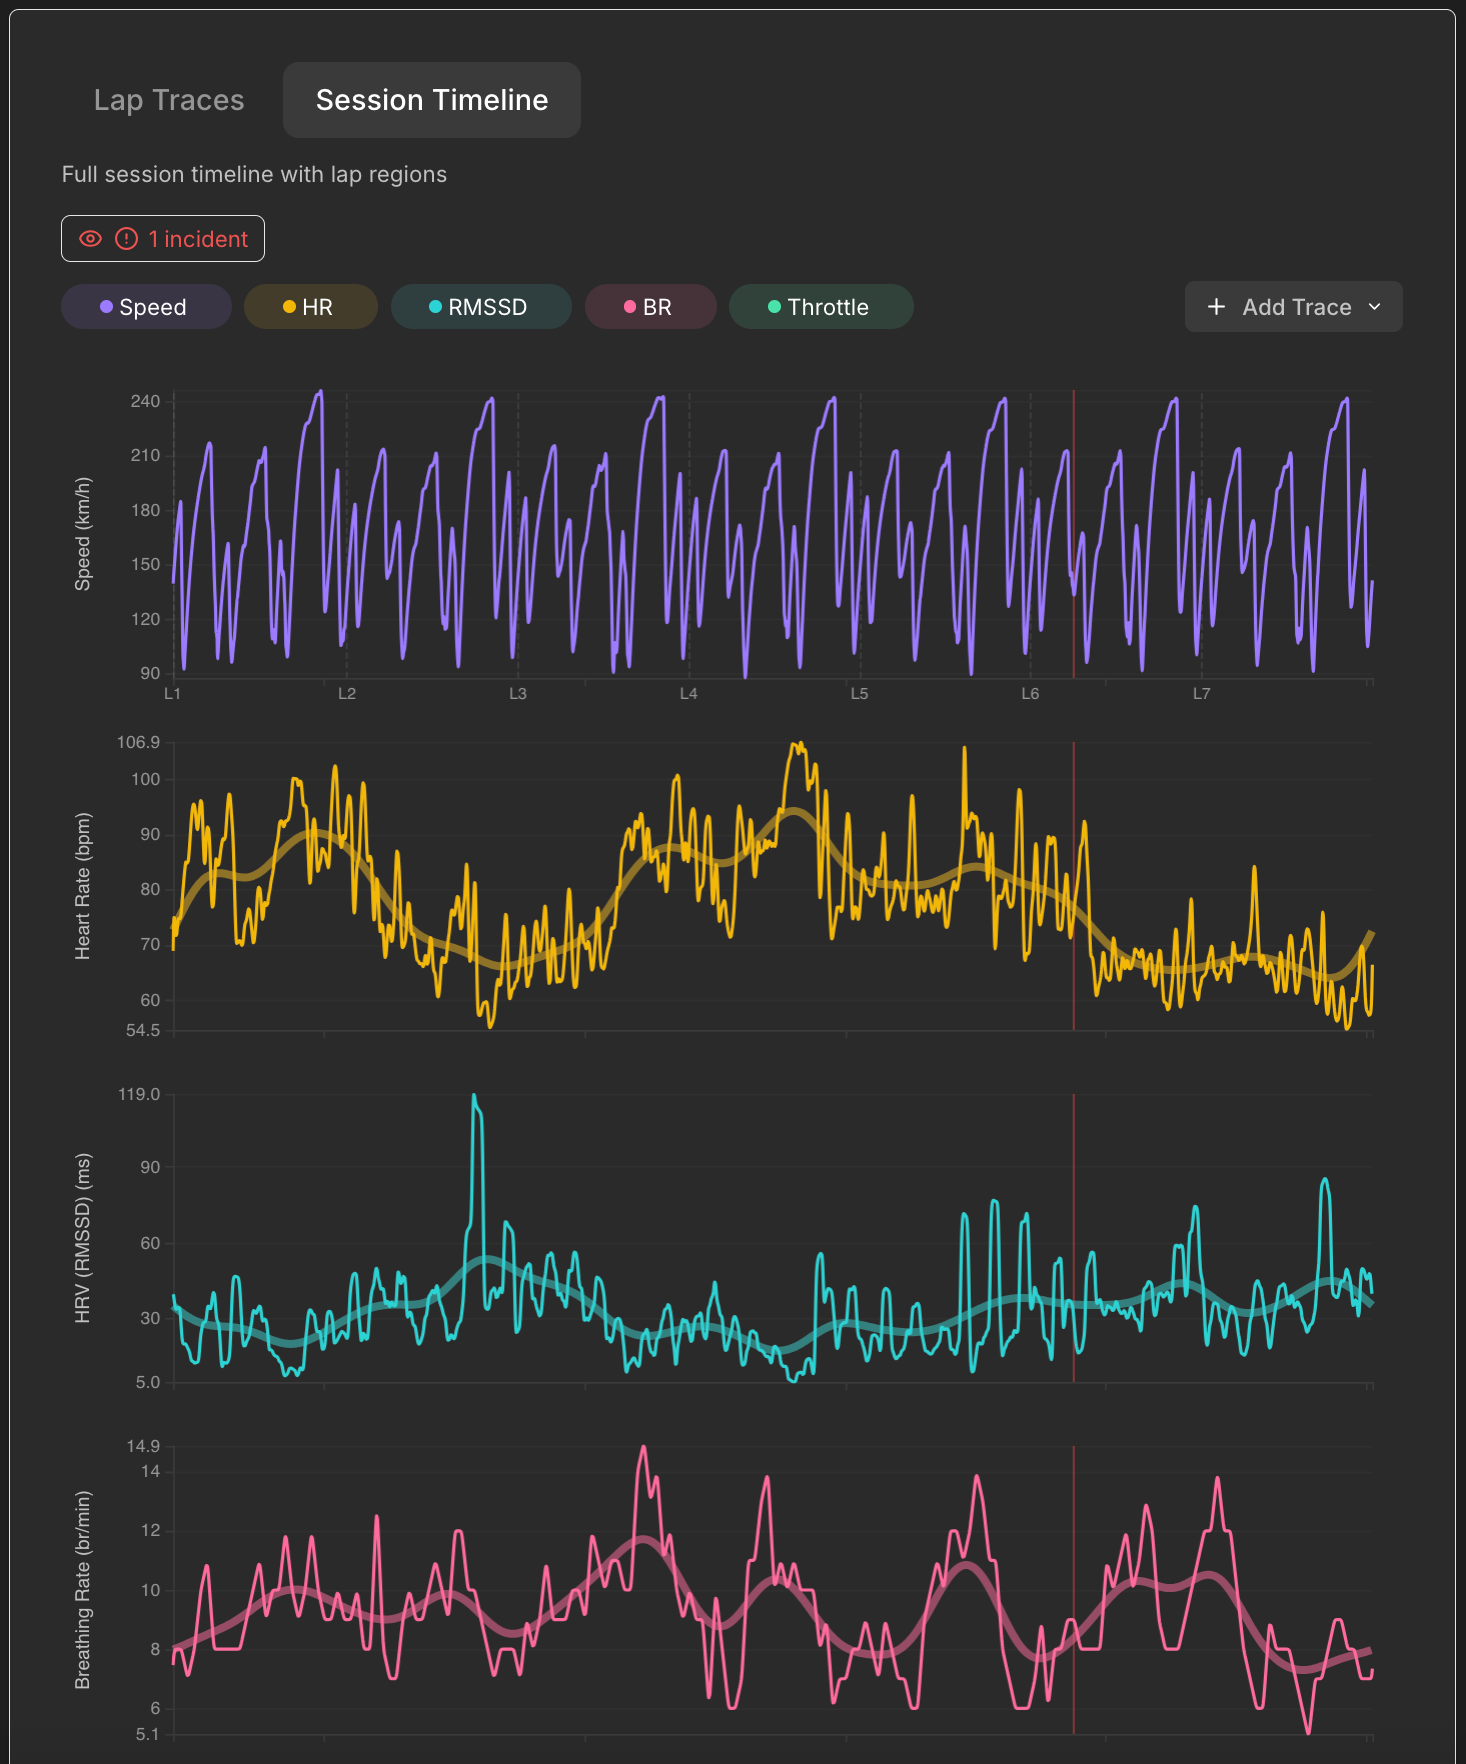This screenshot has width=1466, height=1764.
Task: Select the Session Timeline tab
Action: tap(432, 100)
